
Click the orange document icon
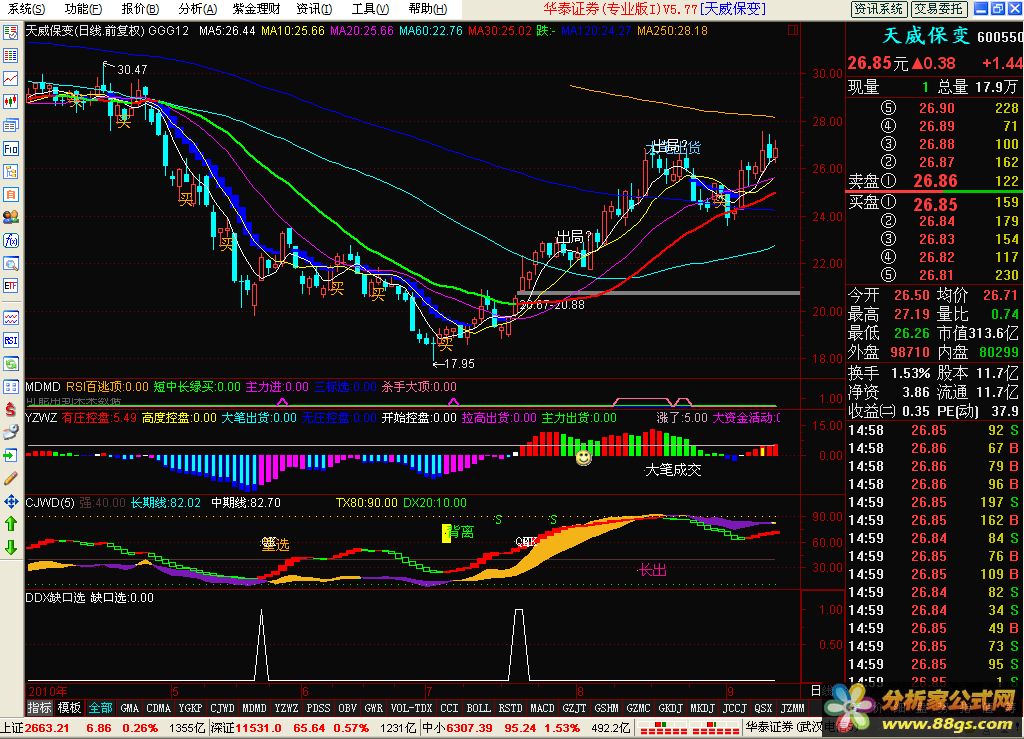(10, 194)
